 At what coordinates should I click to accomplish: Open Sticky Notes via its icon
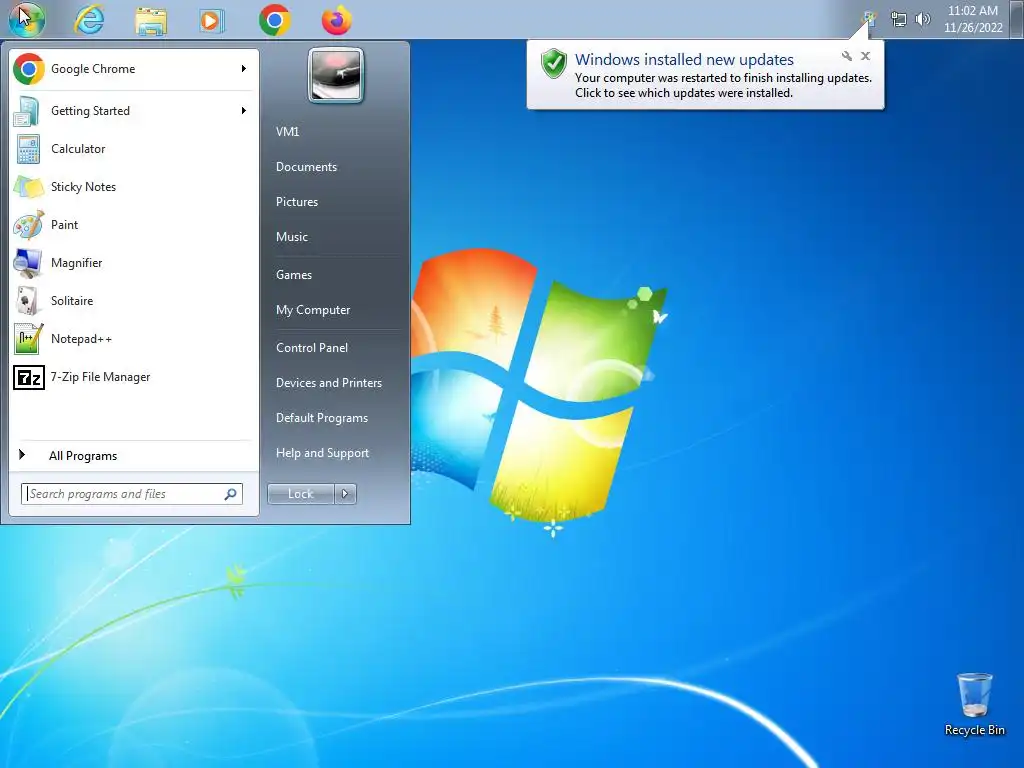(x=29, y=187)
